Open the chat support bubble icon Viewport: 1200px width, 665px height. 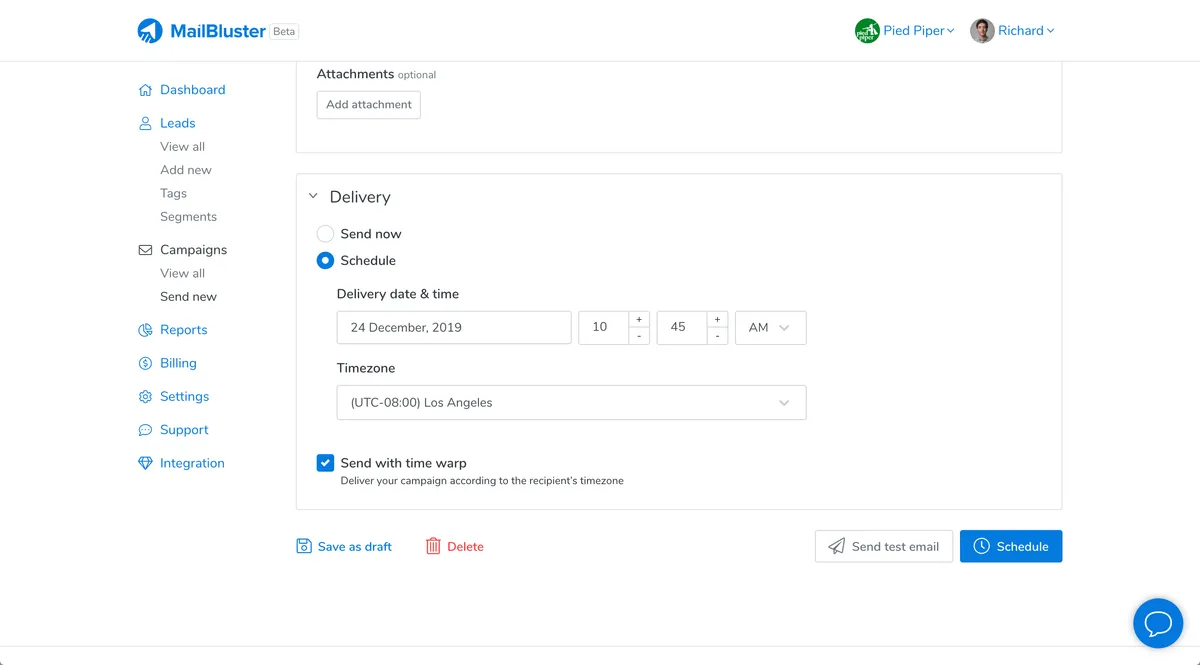pyautogui.click(x=1157, y=624)
